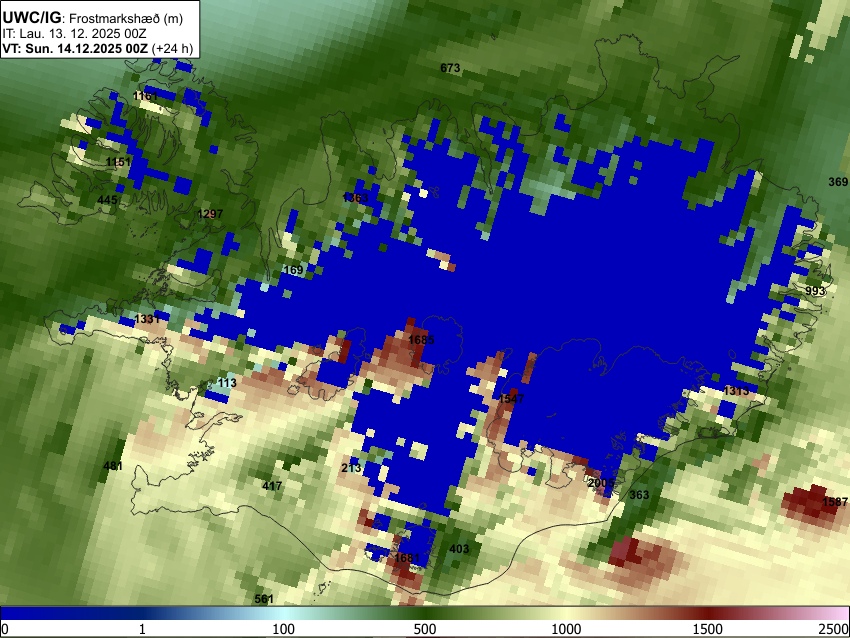Click the map value 1297

click(x=210, y=214)
